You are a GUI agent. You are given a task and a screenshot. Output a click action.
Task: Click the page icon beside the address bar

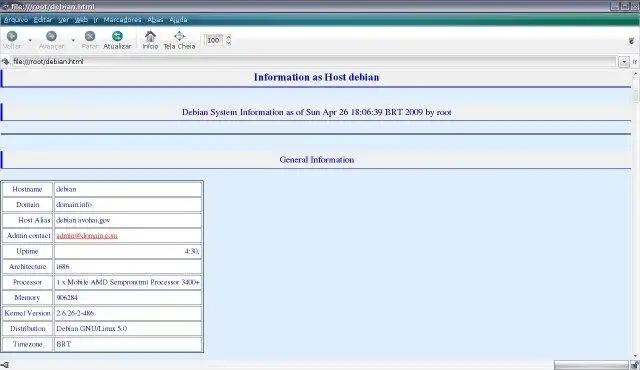(x=5, y=62)
